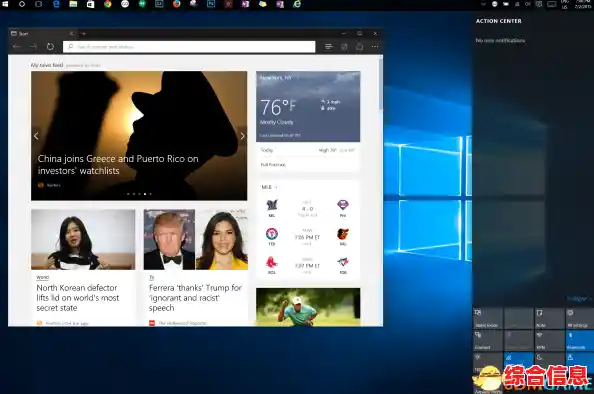Toggle Quiet hours moon tile

pos(549,362)
